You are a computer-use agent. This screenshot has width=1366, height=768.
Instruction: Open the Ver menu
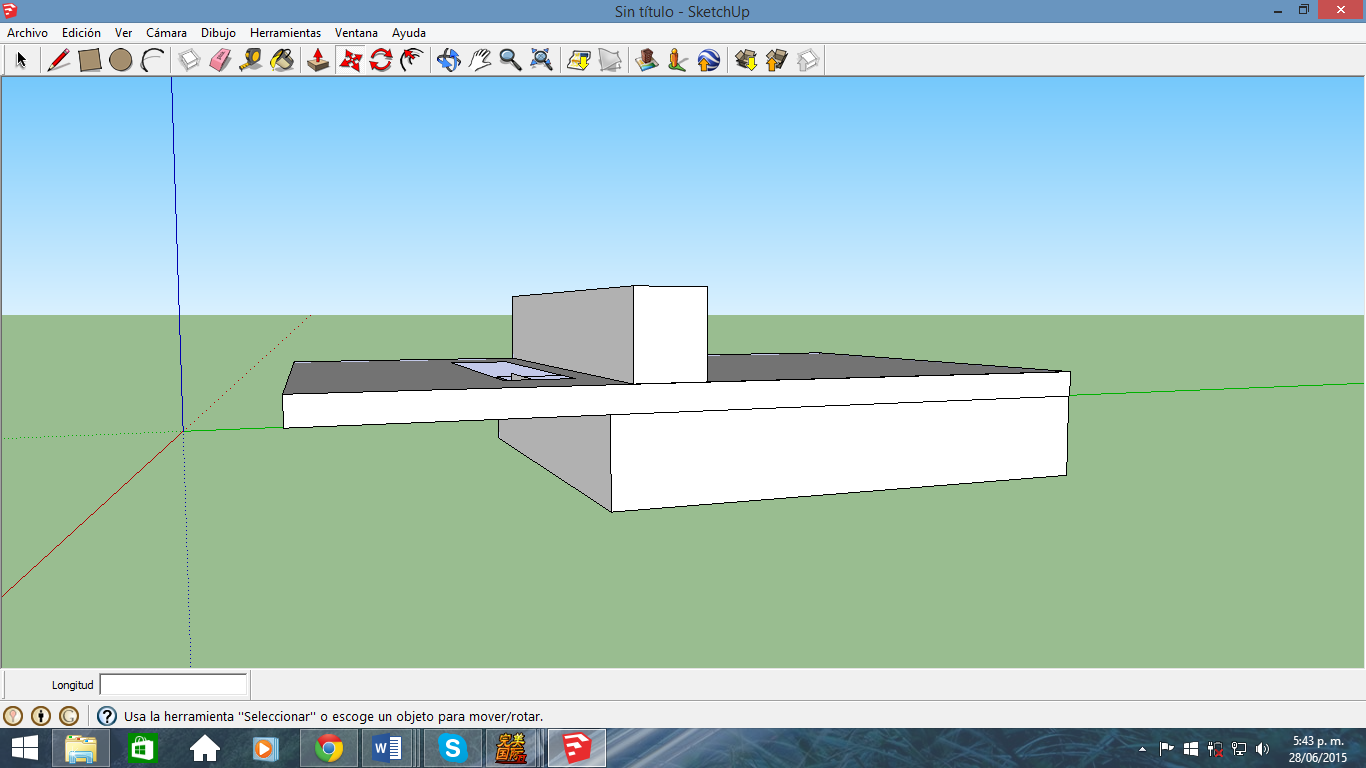coord(123,33)
